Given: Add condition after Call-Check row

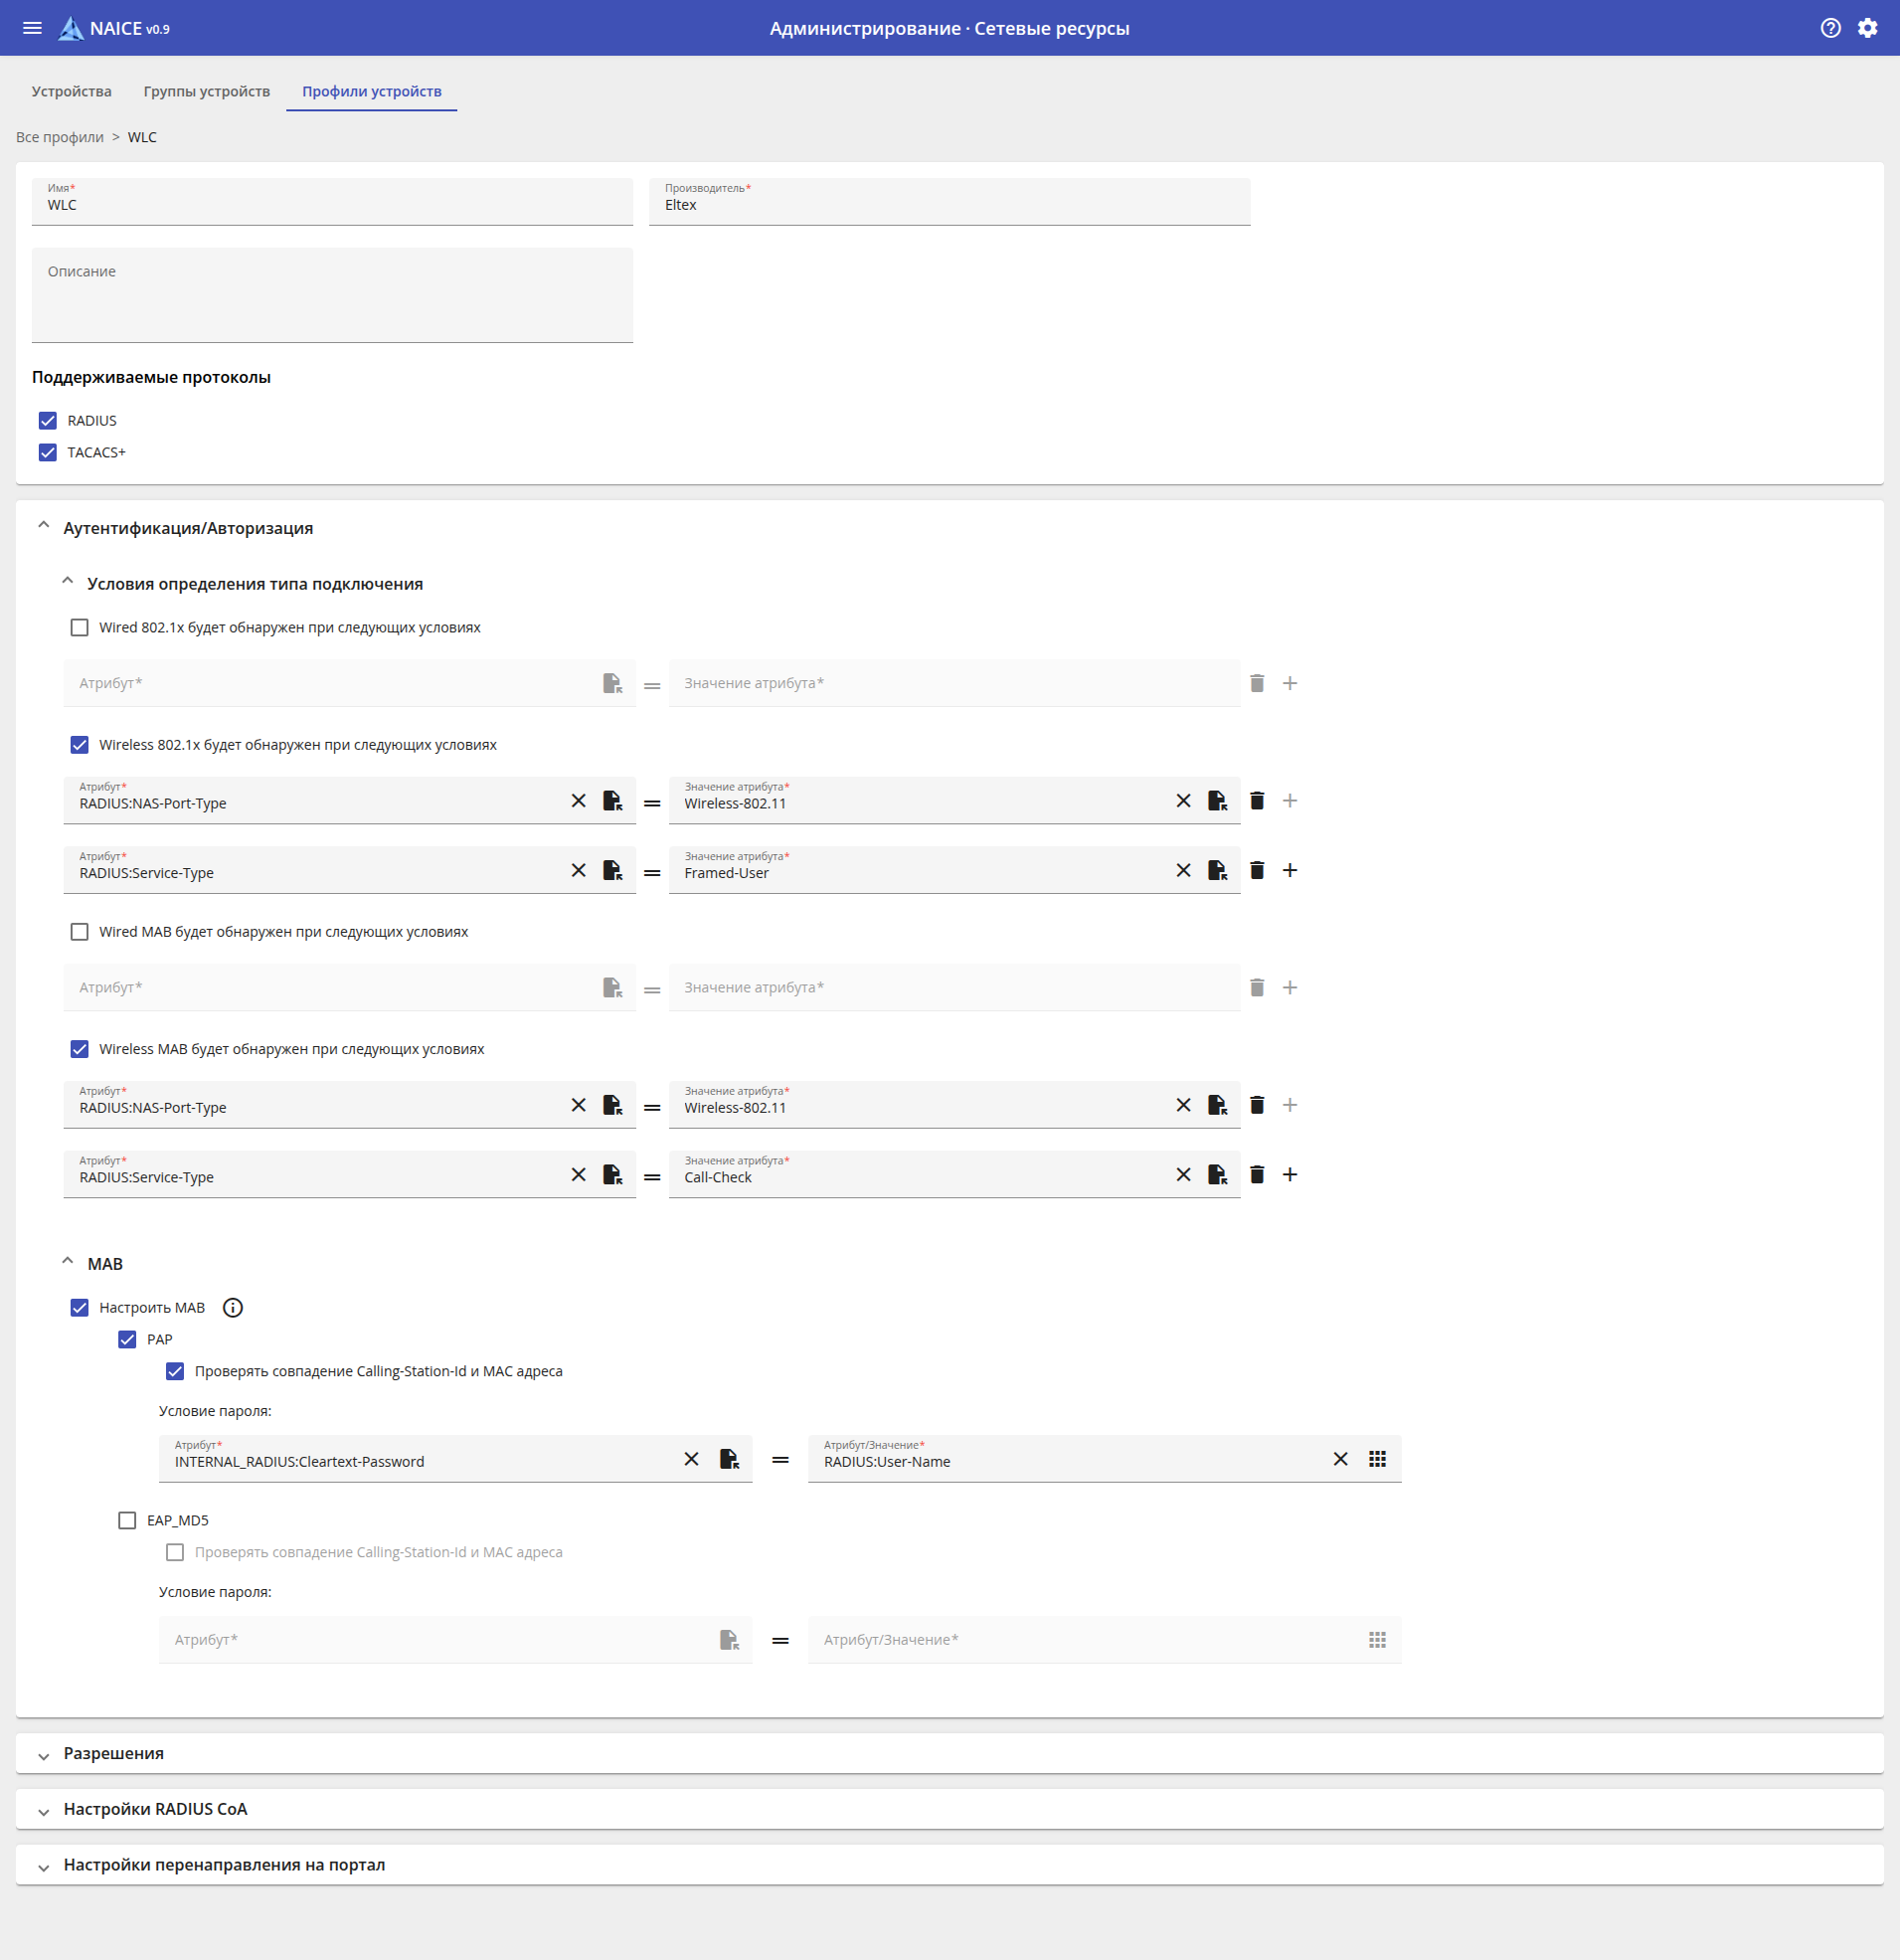Looking at the screenshot, I should point(1290,1174).
